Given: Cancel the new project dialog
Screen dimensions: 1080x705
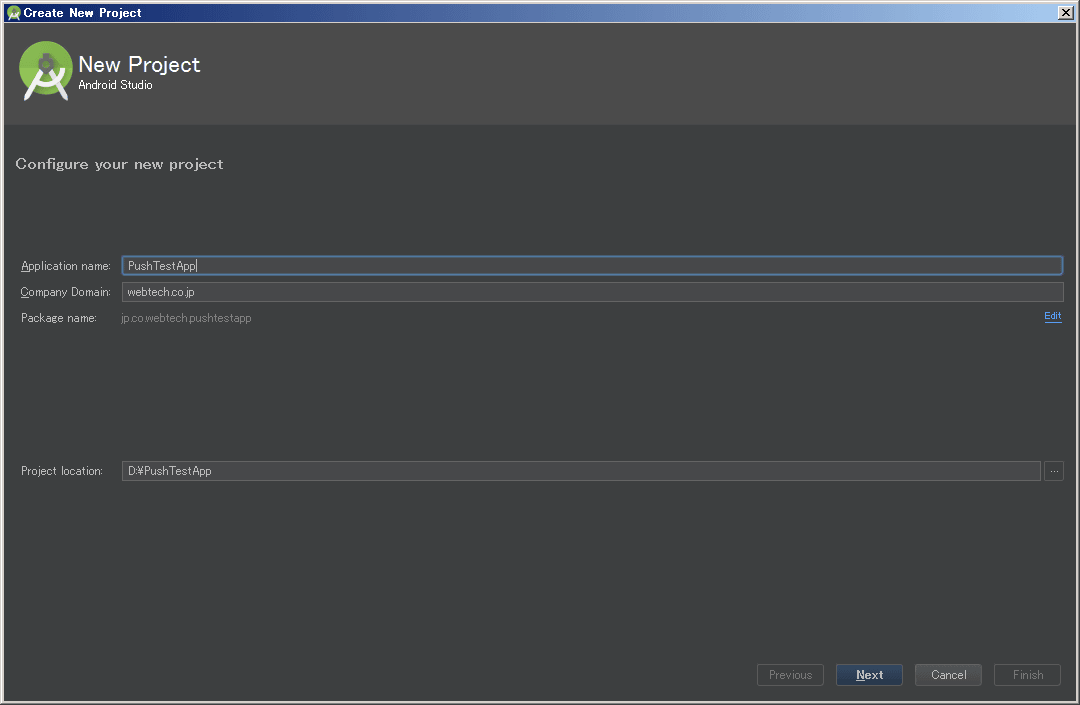Looking at the screenshot, I should pyautogui.click(x=948, y=675).
